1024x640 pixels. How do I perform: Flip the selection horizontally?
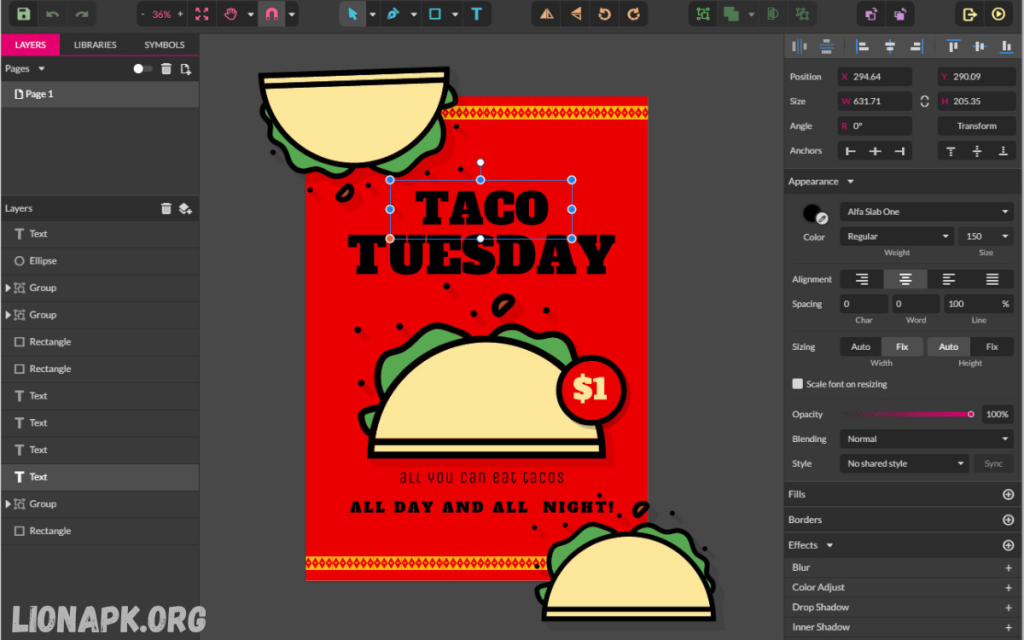(x=547, y=14)
